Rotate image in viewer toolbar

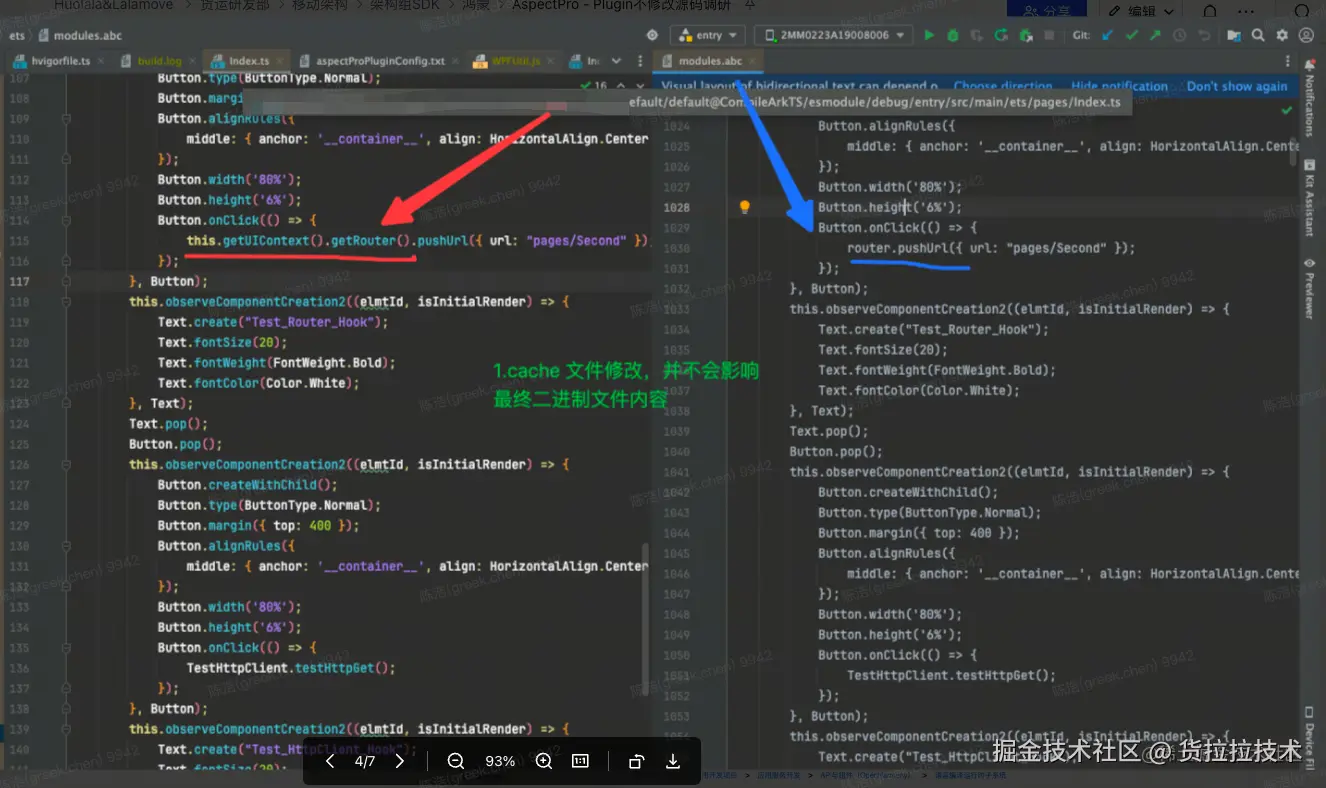[x=636, y=761]
